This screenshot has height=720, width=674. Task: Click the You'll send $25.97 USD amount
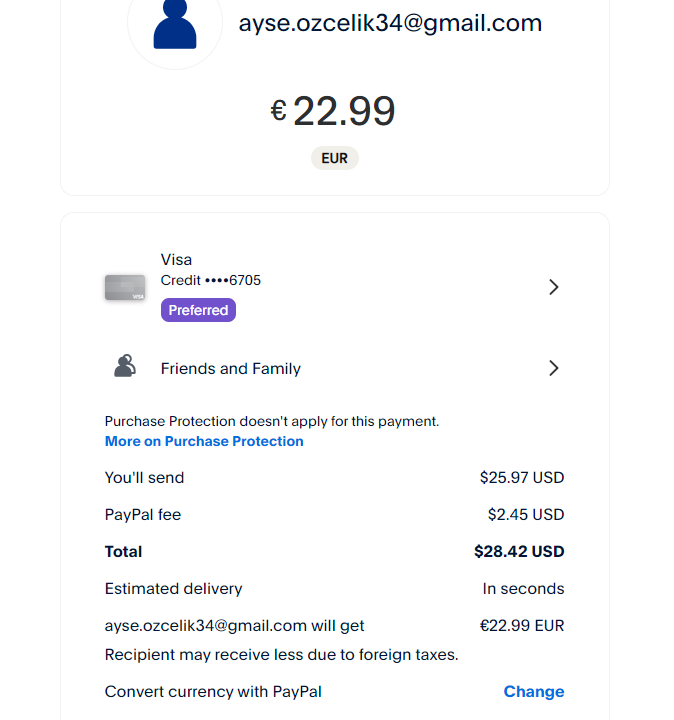coord(522,478)
